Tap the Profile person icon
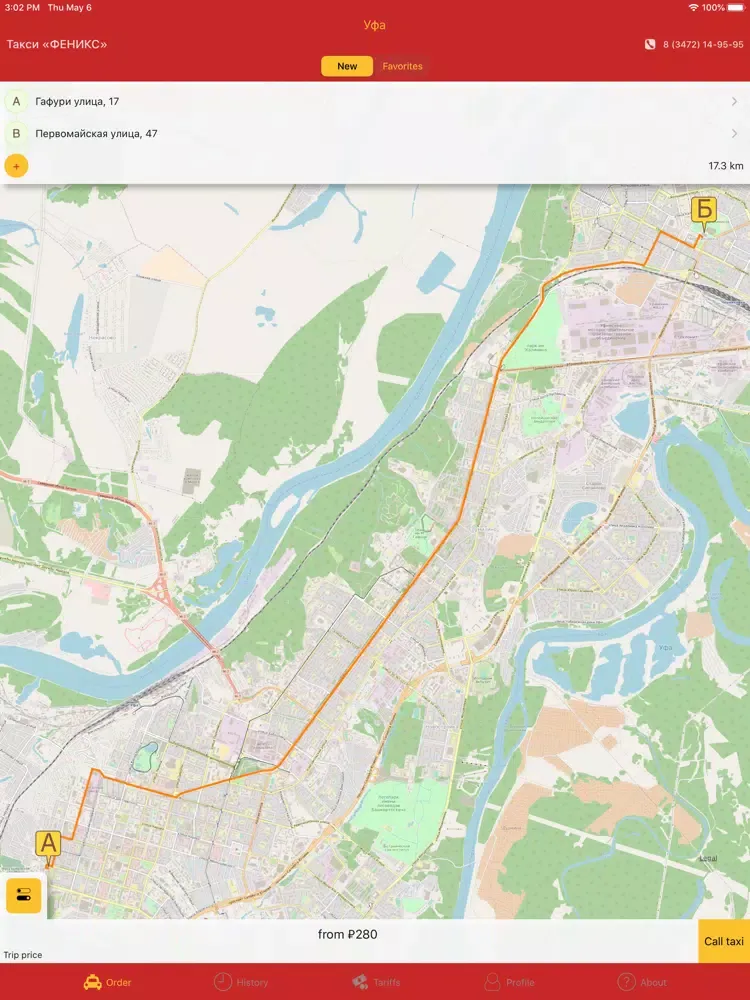The width and height of the screenshot is (750, 1000). pyautogui.click(x=492, y=982)
